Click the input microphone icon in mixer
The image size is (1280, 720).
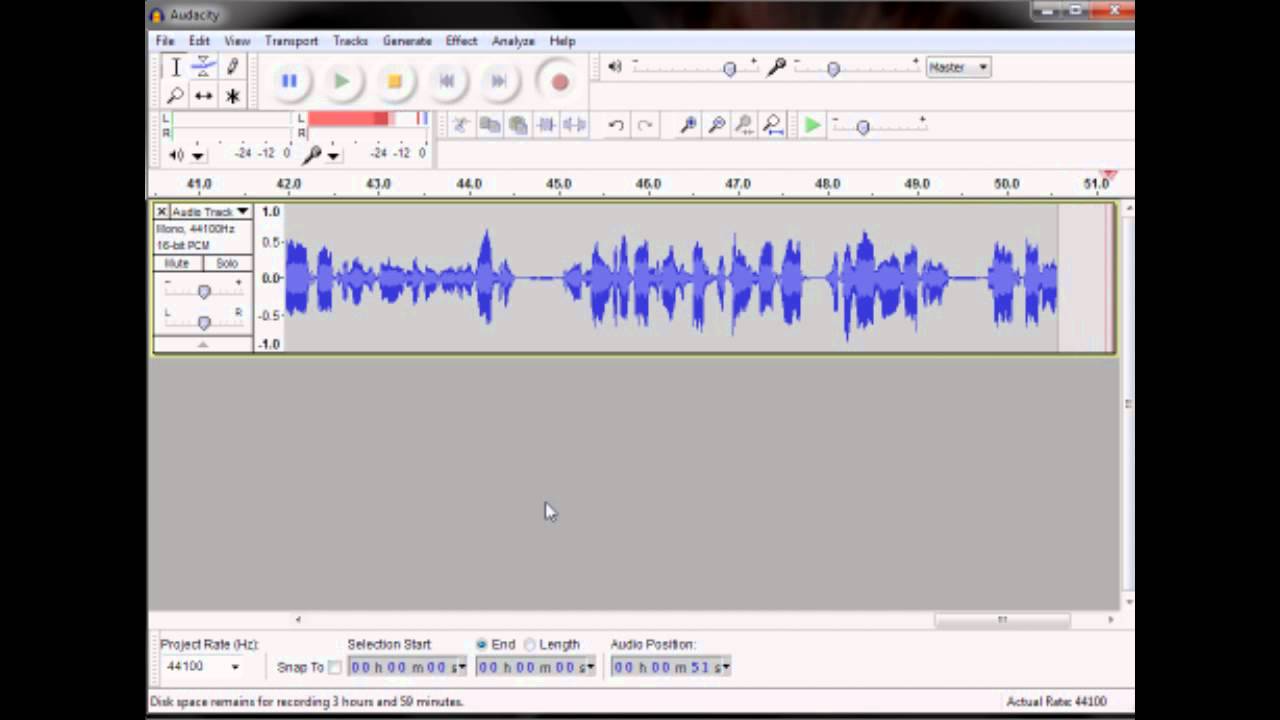point(776,67)
